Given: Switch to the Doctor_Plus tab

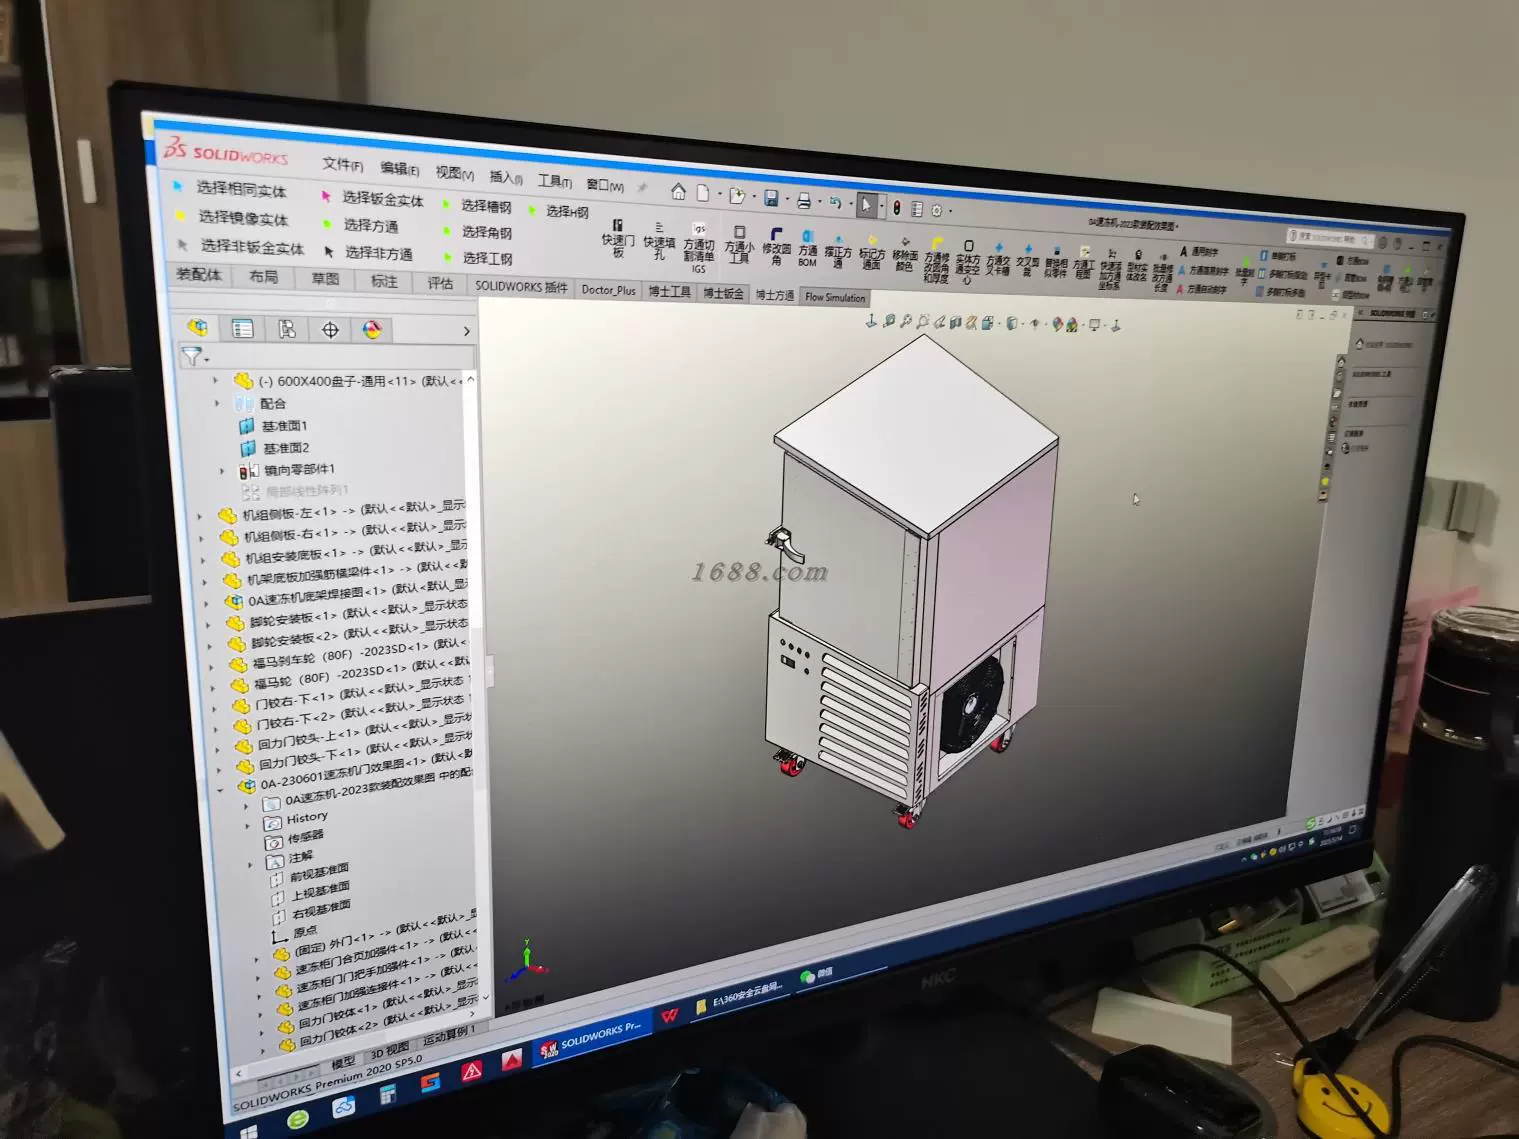Looking at the screenshot, I should (609, 290).
